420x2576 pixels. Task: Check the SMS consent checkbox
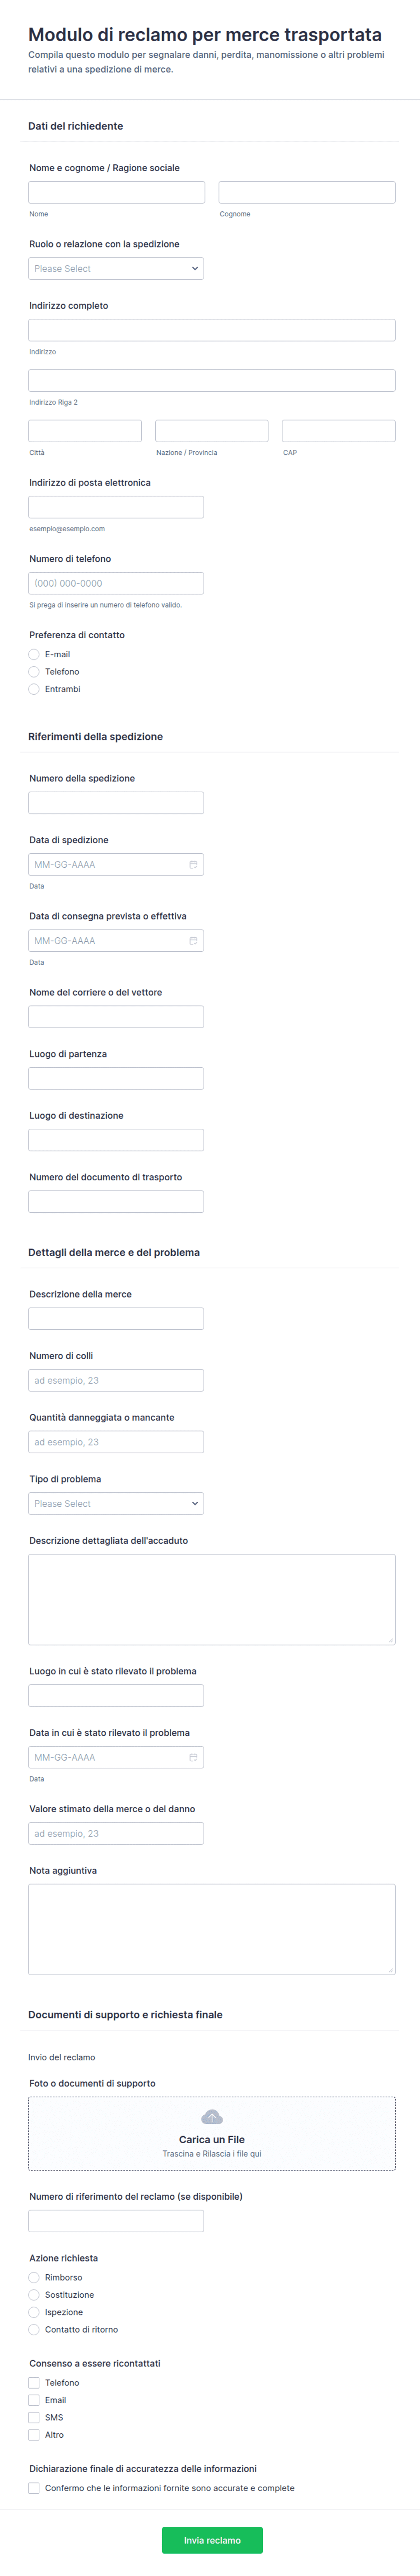pos(34,2417)
